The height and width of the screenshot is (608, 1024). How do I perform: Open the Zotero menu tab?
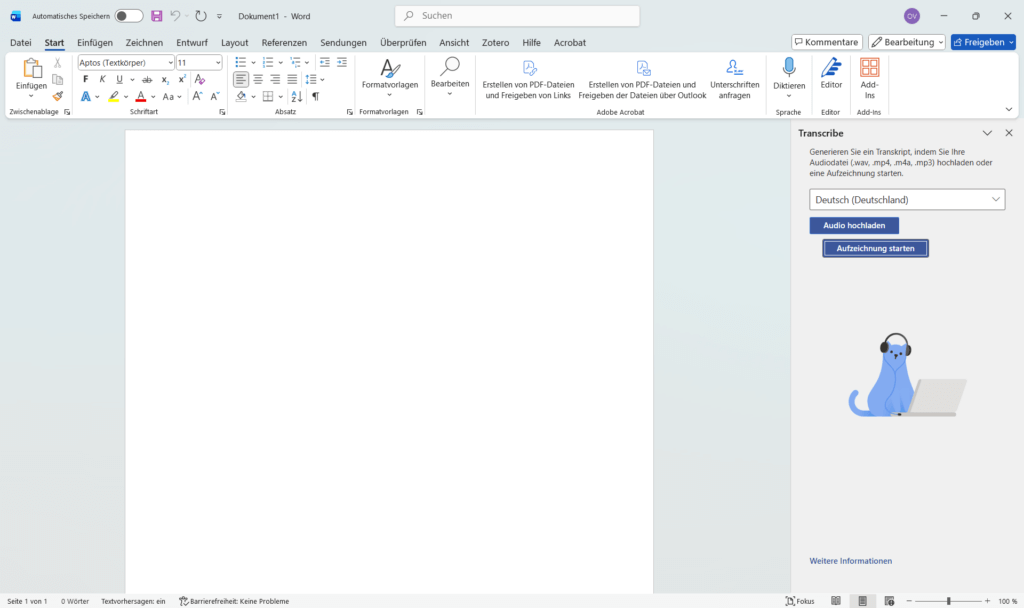[x=494, y=42]
